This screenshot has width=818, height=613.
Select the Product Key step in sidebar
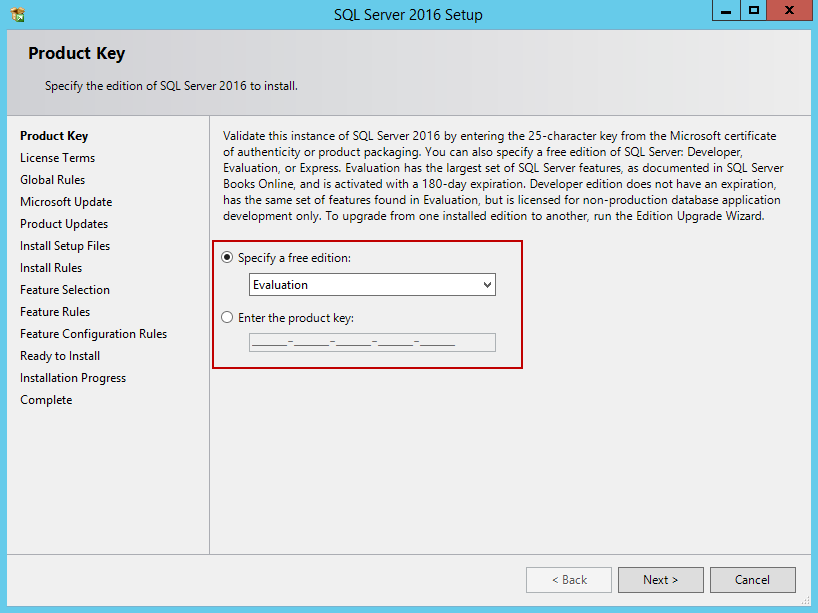pyautogui.click(x=54, y=136)
